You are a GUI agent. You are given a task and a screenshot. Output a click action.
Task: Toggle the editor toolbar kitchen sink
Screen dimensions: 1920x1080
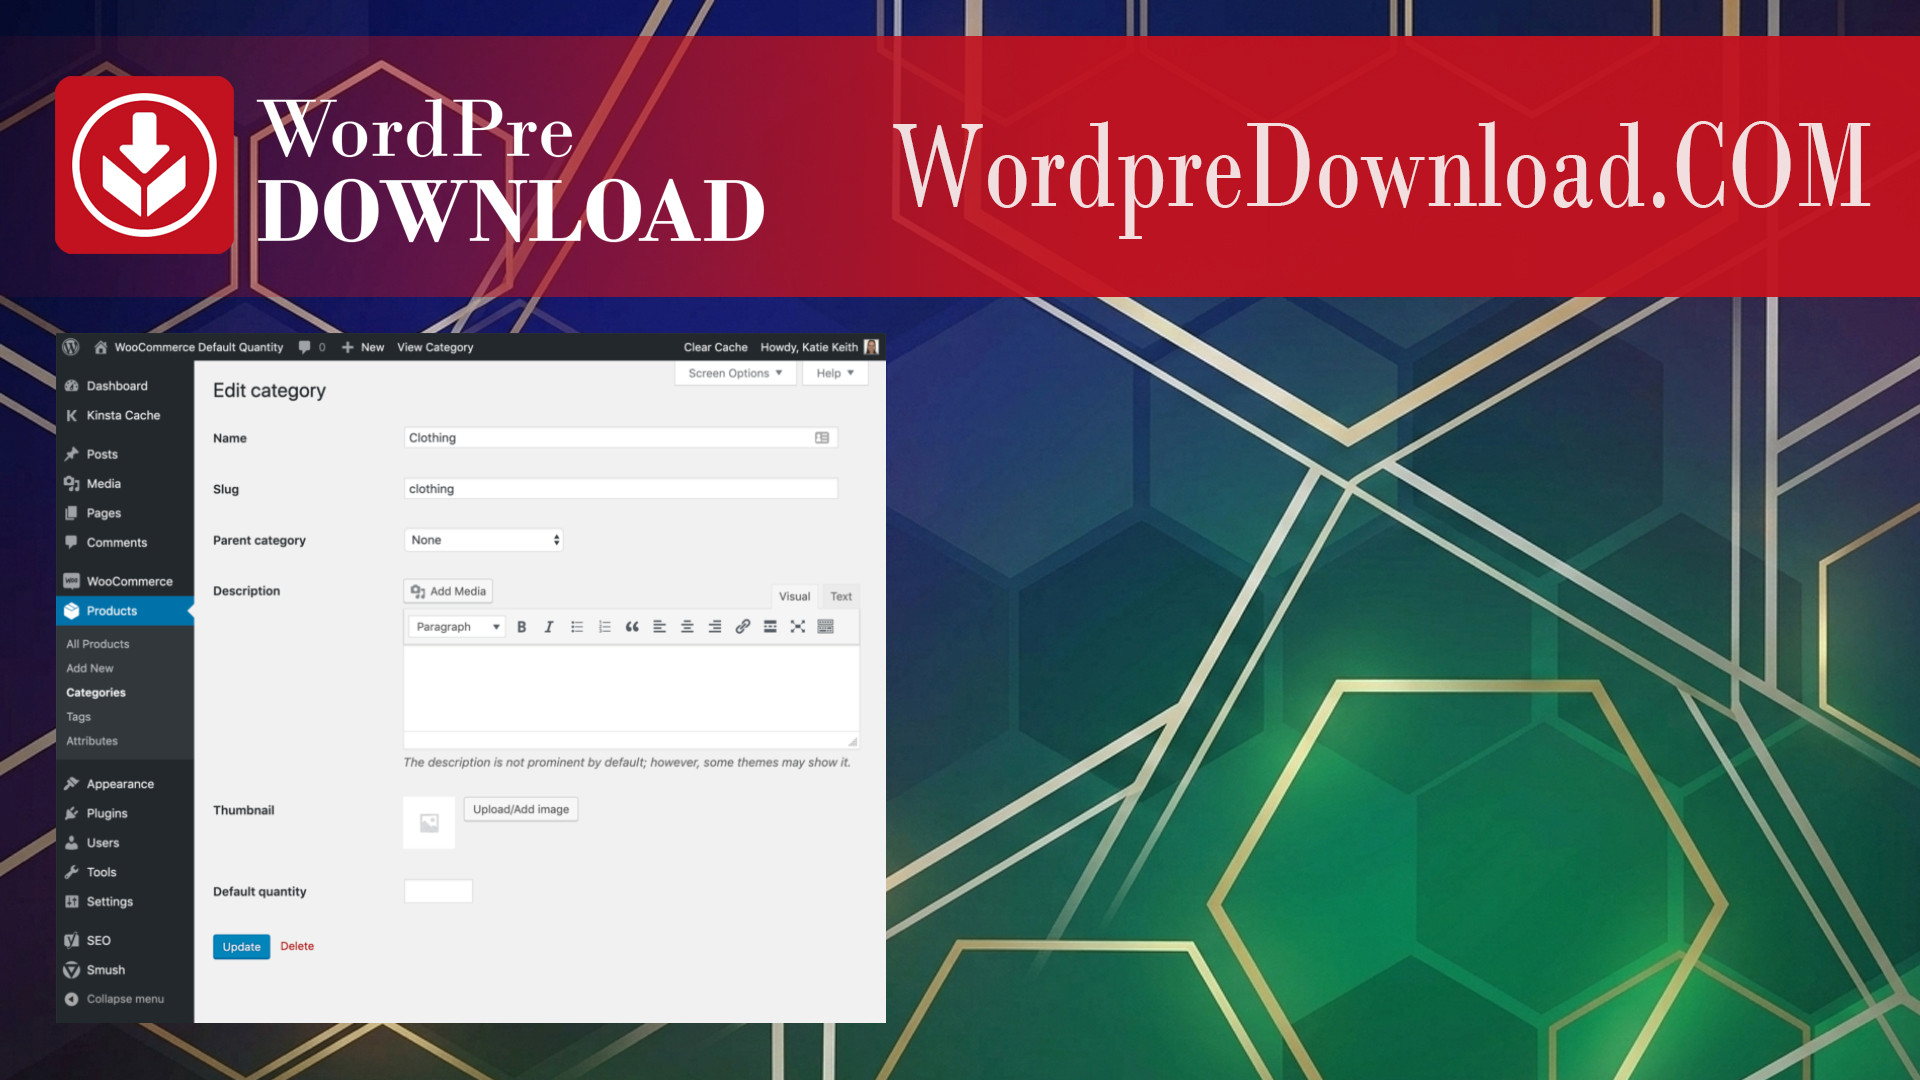[x=825, y=627]
